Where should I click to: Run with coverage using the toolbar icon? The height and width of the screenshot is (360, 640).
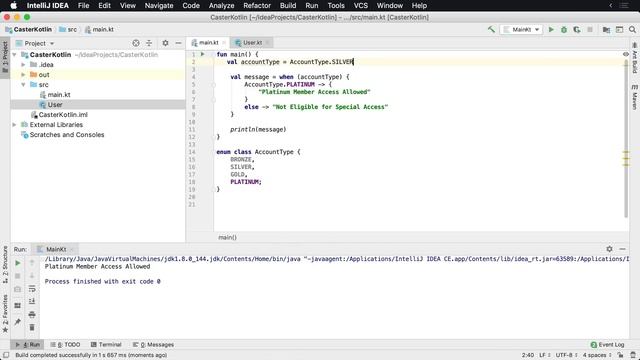click(577, 29)
